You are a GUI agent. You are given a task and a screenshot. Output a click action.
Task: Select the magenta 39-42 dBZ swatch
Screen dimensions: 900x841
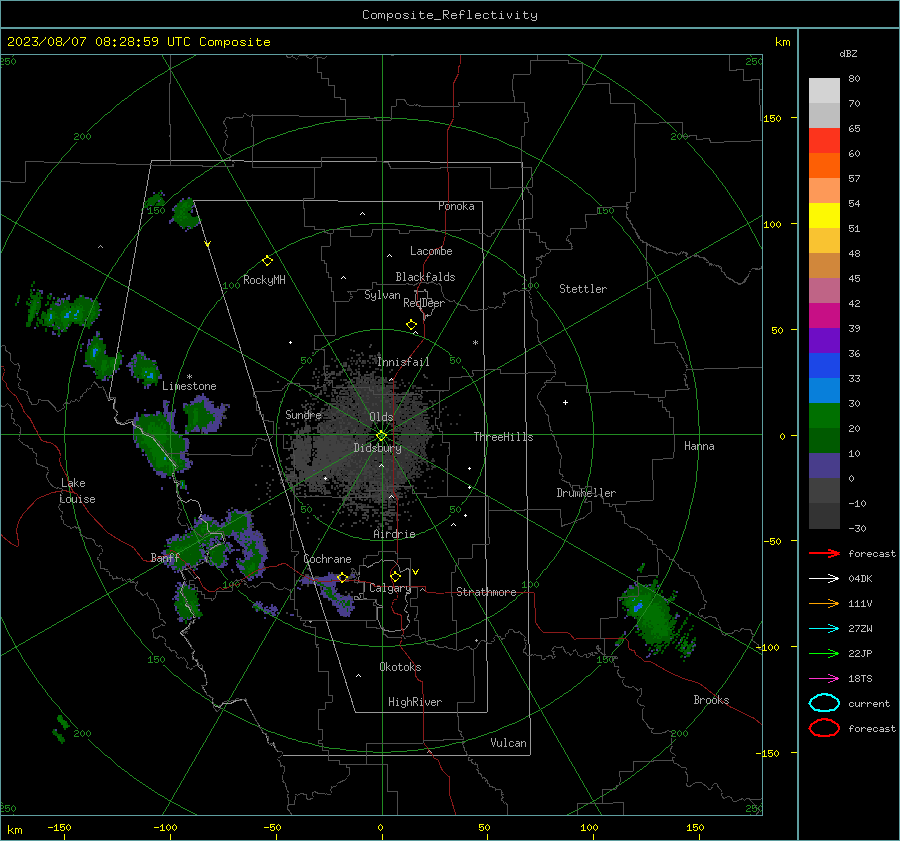pyautogui.click(x=824, y=316)
